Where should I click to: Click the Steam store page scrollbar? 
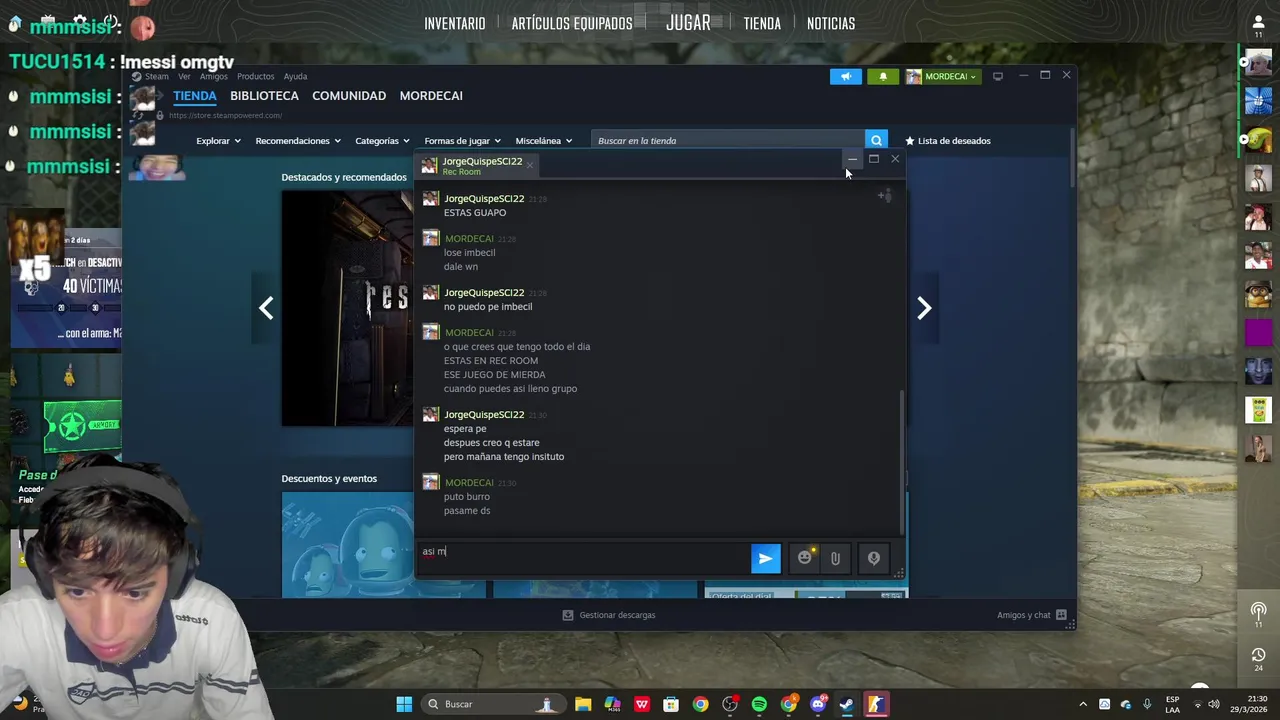click(1072, 155)
